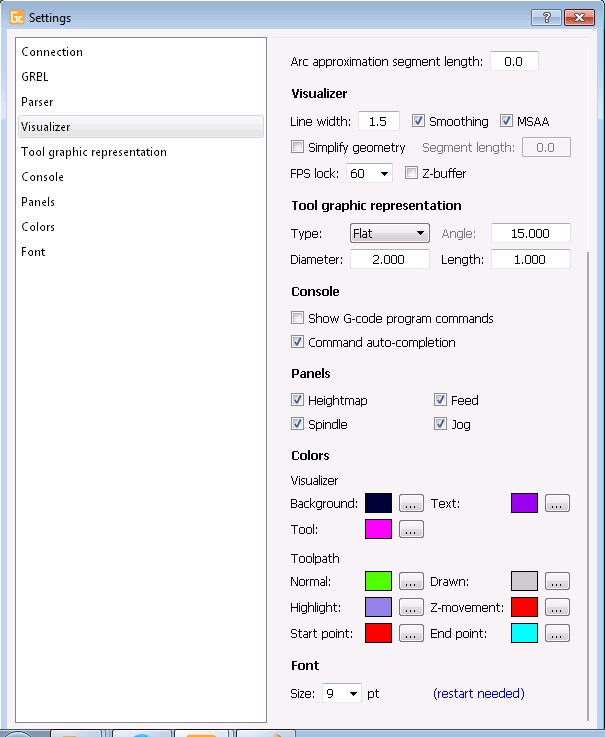Click the Line width input field
This screenshot has height=737, width=605.
click(378, 121)
